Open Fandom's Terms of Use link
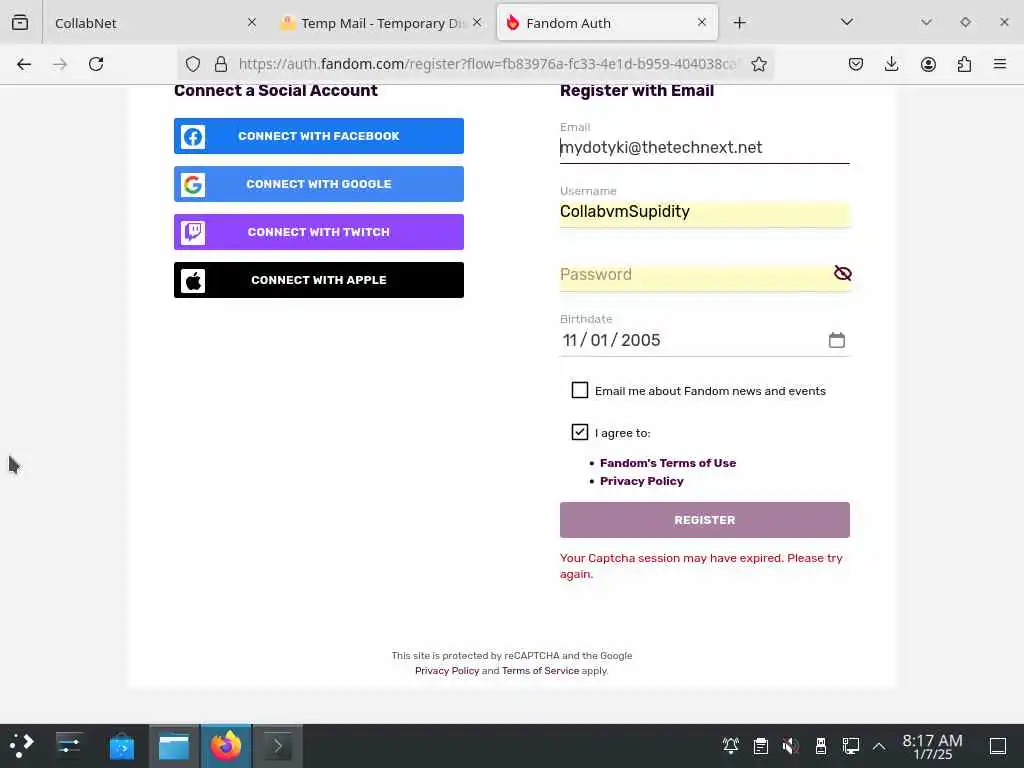The height and width of the screenshot is (768, 1024). tap(667, 463)
